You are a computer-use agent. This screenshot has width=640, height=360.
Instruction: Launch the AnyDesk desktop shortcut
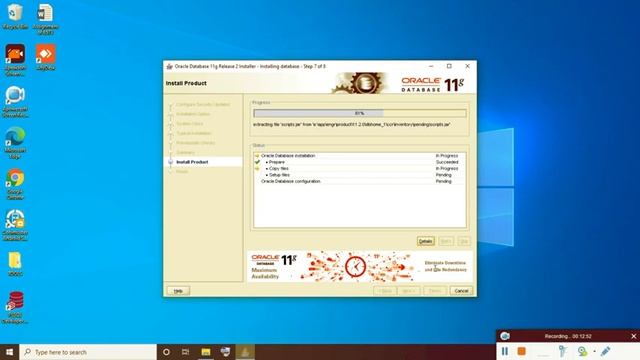pos(45,57)
